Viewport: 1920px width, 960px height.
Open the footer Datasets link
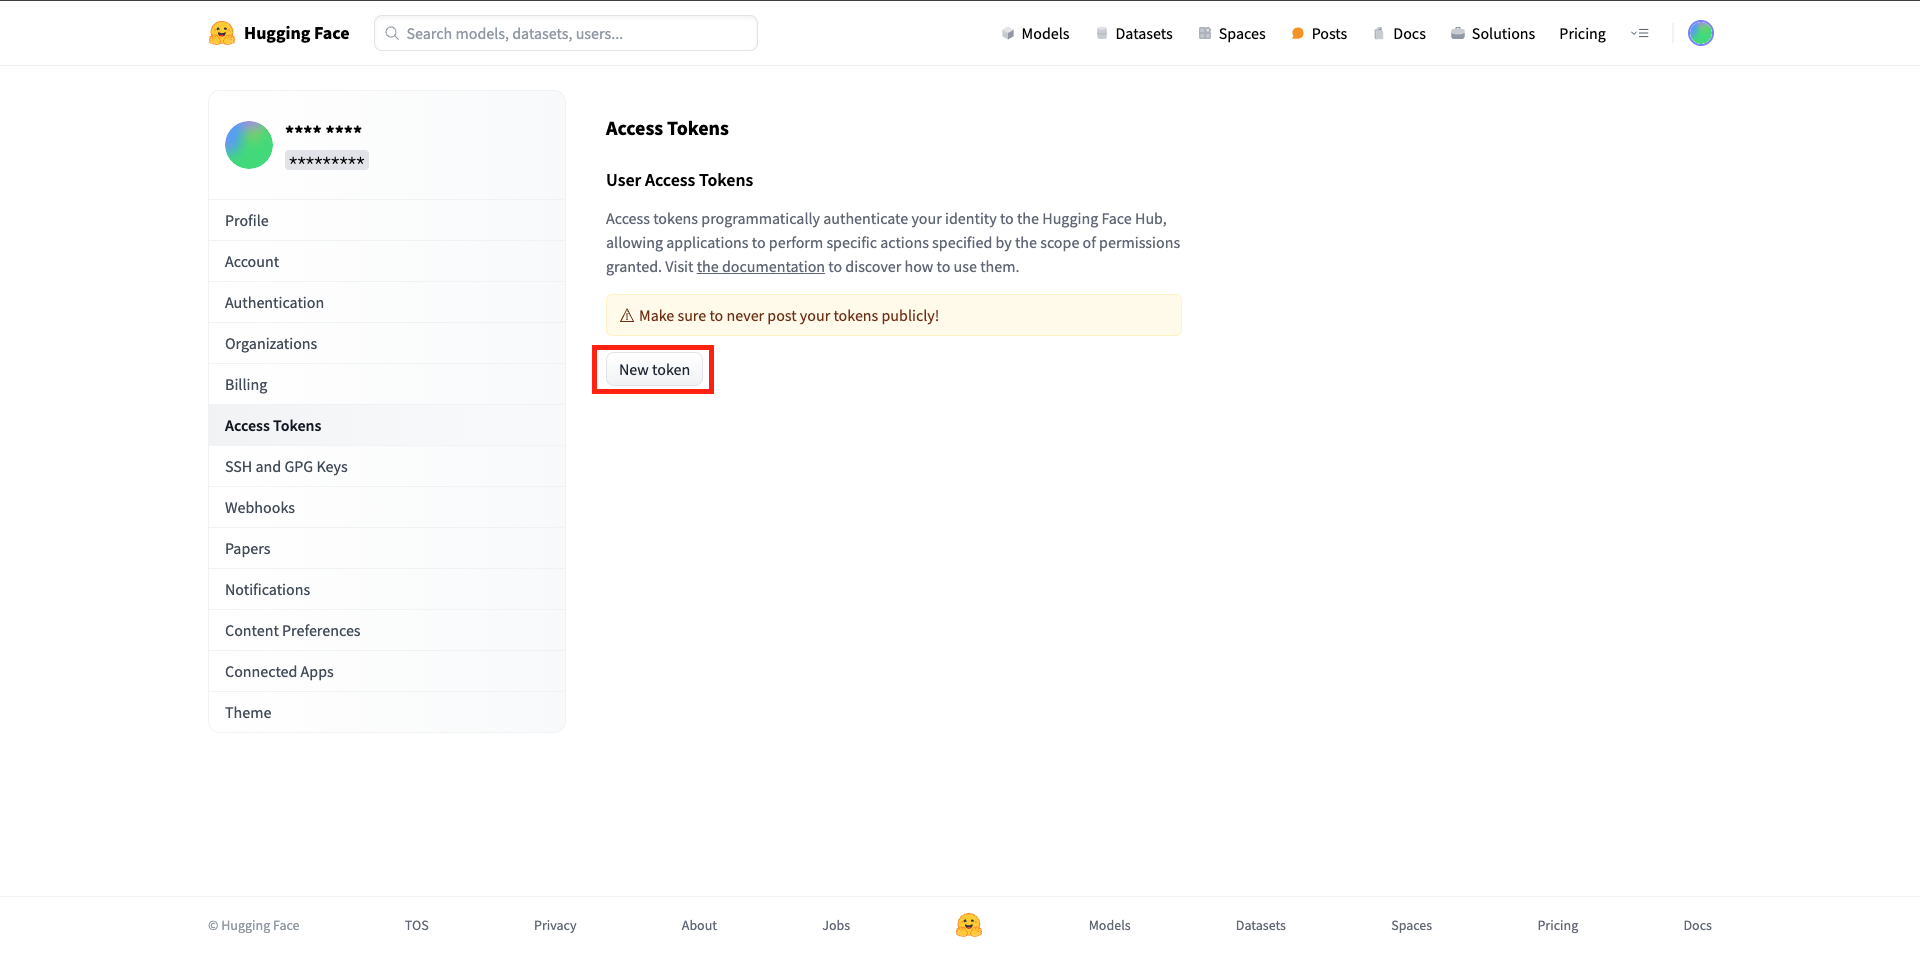tap(1260, 925)
